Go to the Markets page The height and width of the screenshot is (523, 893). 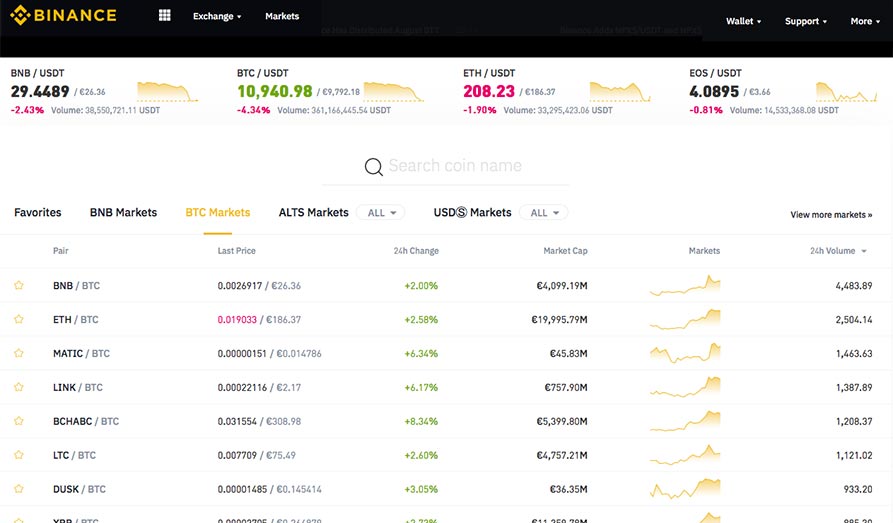pyautogui.click(x=282, y=16)
